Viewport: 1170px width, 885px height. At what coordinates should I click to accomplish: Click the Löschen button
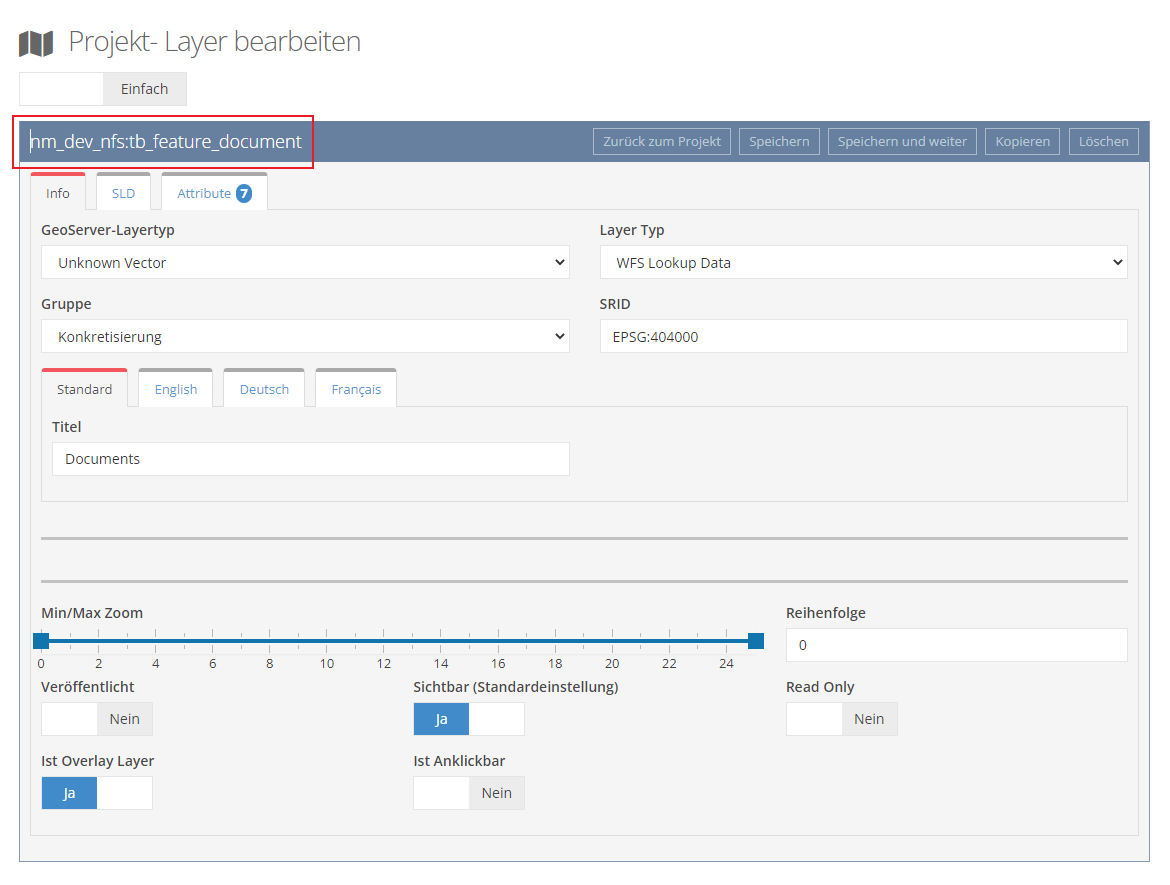click(x=1104, y=142)
